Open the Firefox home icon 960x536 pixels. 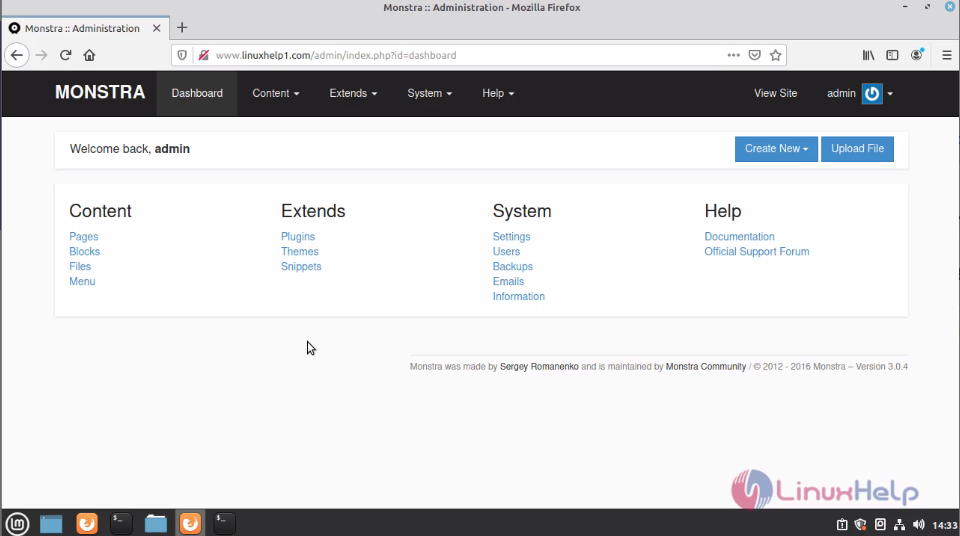(89, 55)
